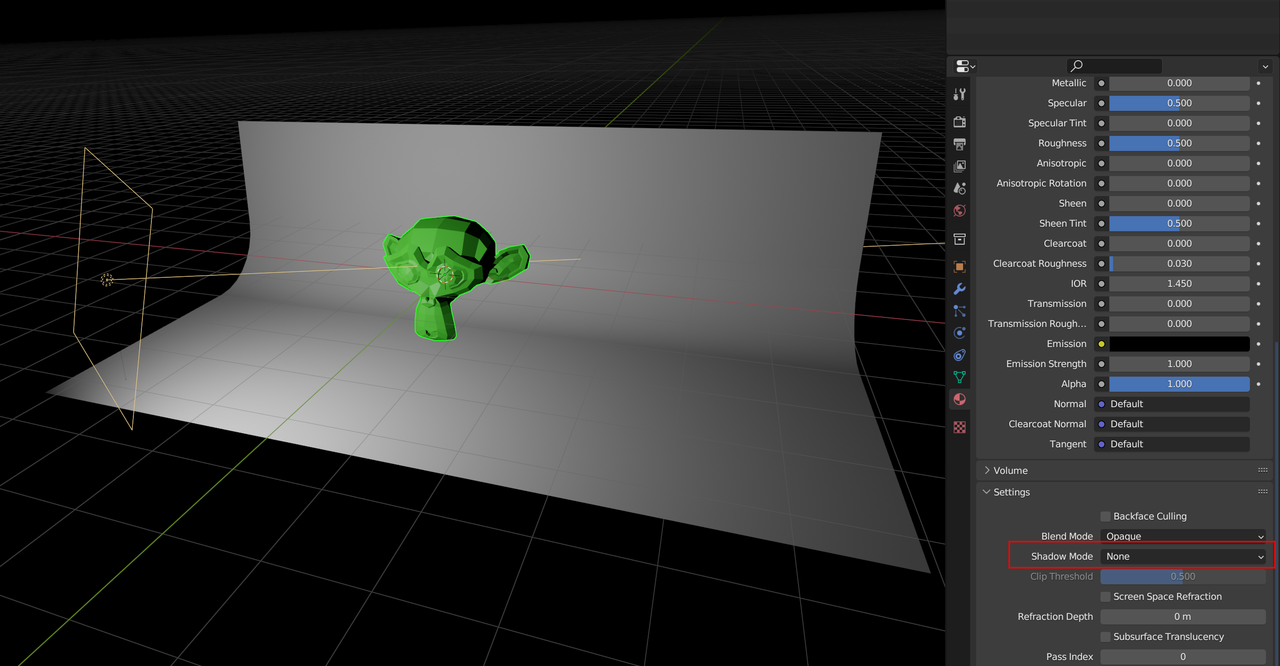Click the Emission Strength value field
Screen dimensions: 1280x666
(1179, 364)
